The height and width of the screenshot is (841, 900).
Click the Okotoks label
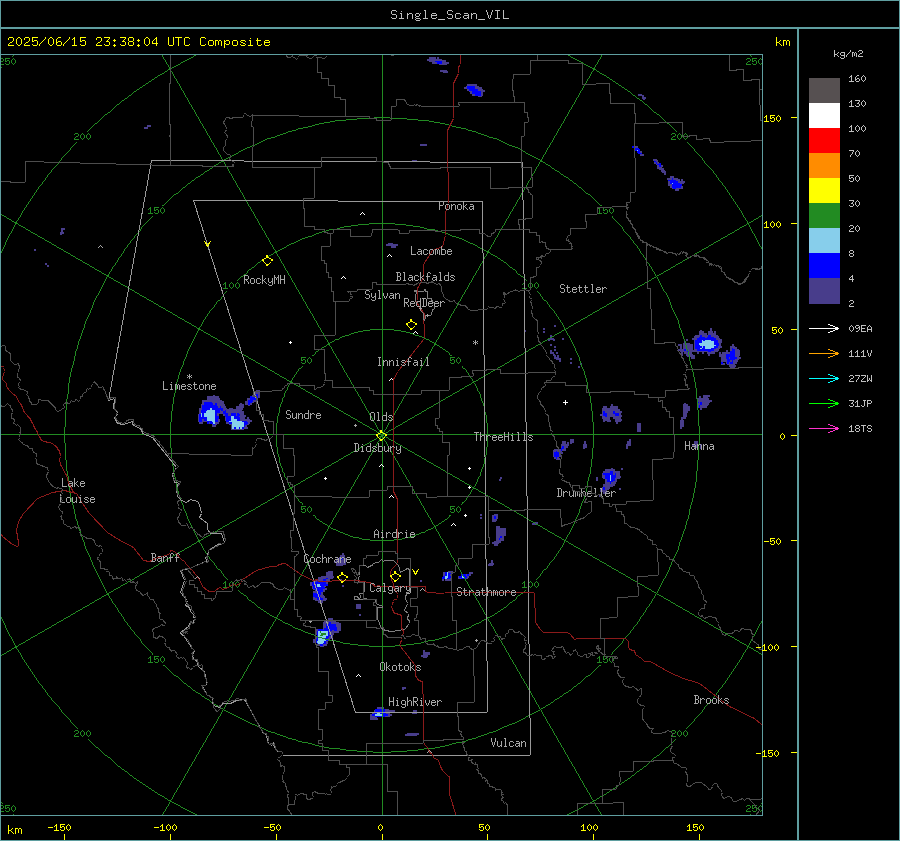point(400,667)
